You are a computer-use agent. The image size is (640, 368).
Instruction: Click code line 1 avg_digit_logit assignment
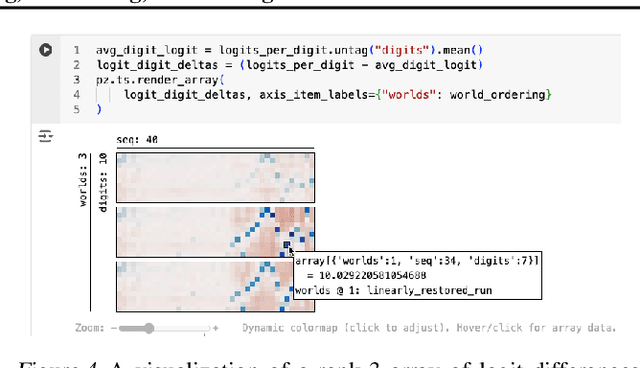(289, 50)
